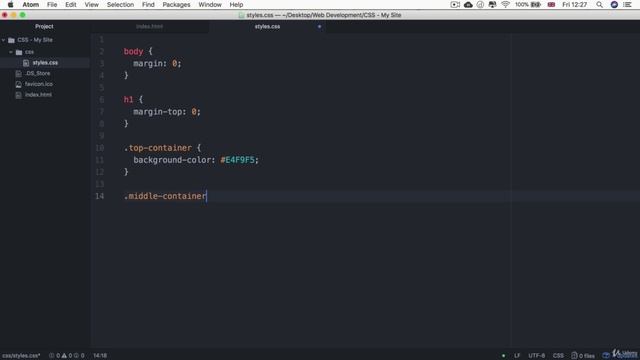
Task: Select the css folder in tree
Action: click(29, 52)
